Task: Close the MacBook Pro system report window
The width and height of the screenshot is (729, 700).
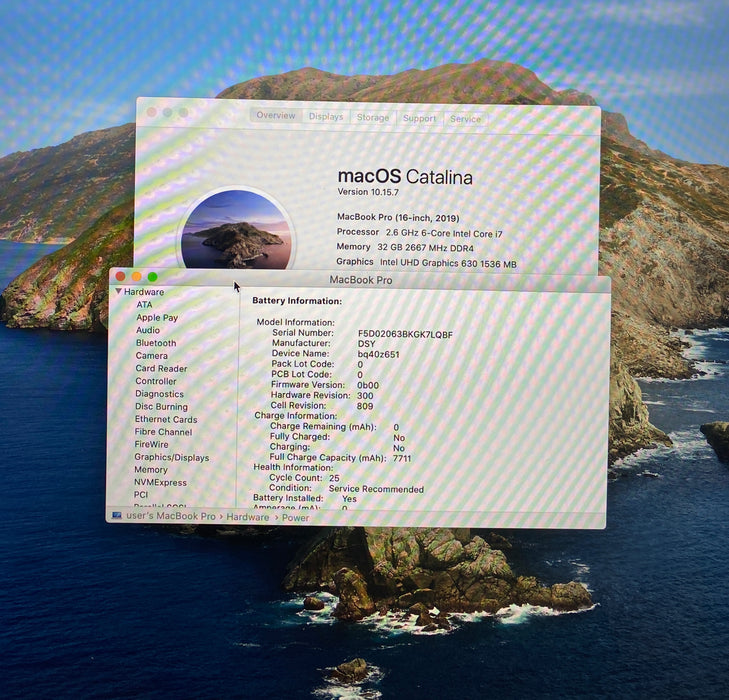Action: coord(120,276)
